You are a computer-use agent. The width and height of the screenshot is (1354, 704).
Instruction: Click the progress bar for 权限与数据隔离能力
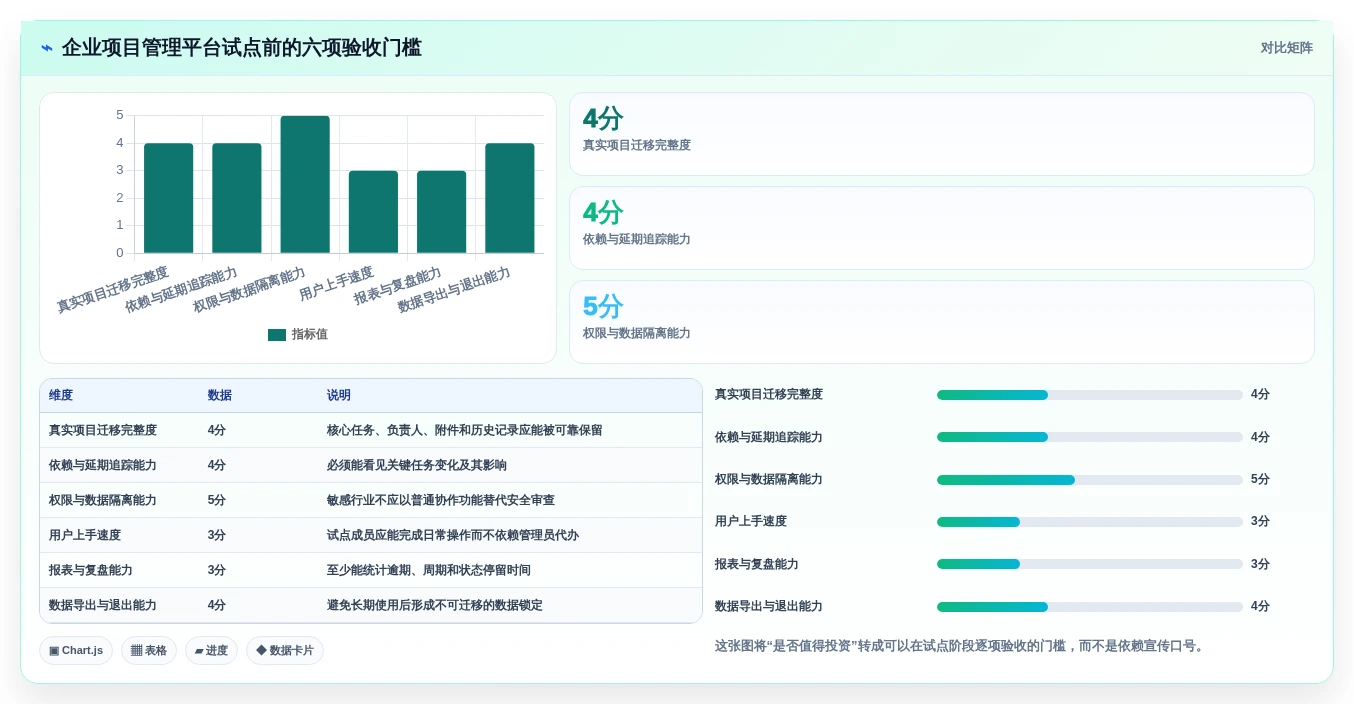[x=1090, y=480]
